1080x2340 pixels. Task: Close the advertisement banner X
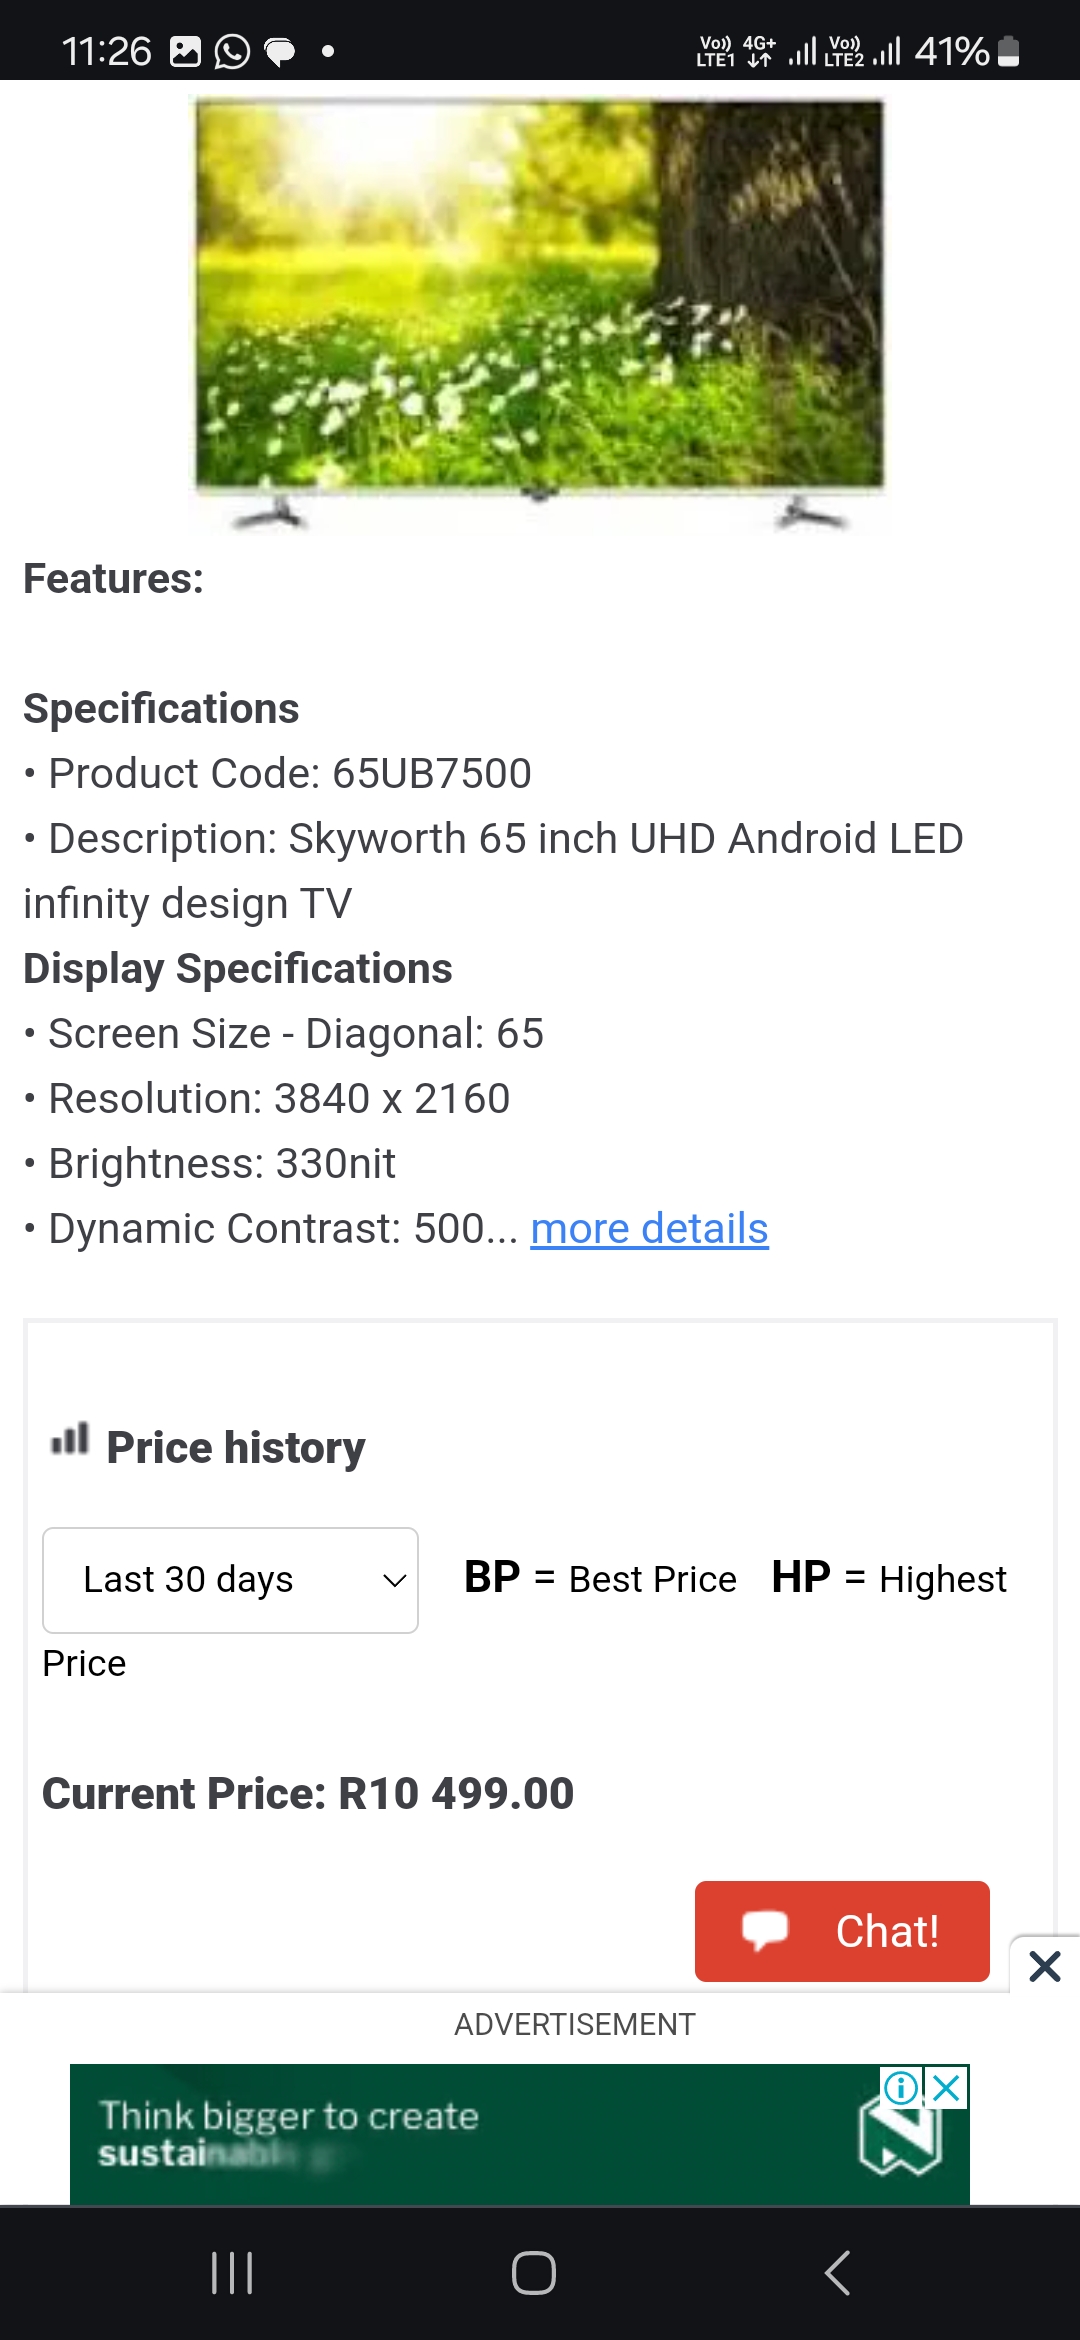[946, 2088]
